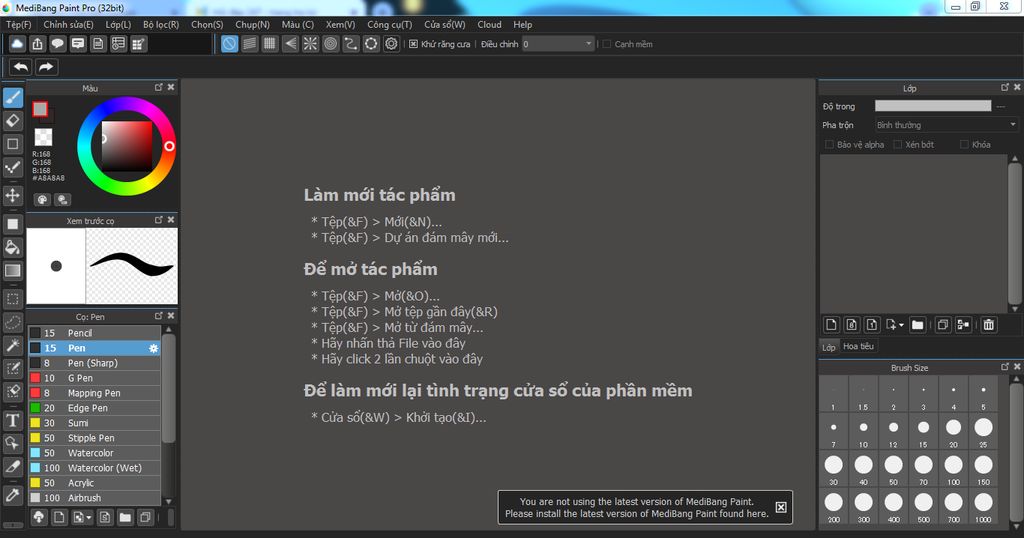Viewport: 1024px width, 538px height.
Task: Select the rectangular Selection tool
Action: [x=12, y=299]
